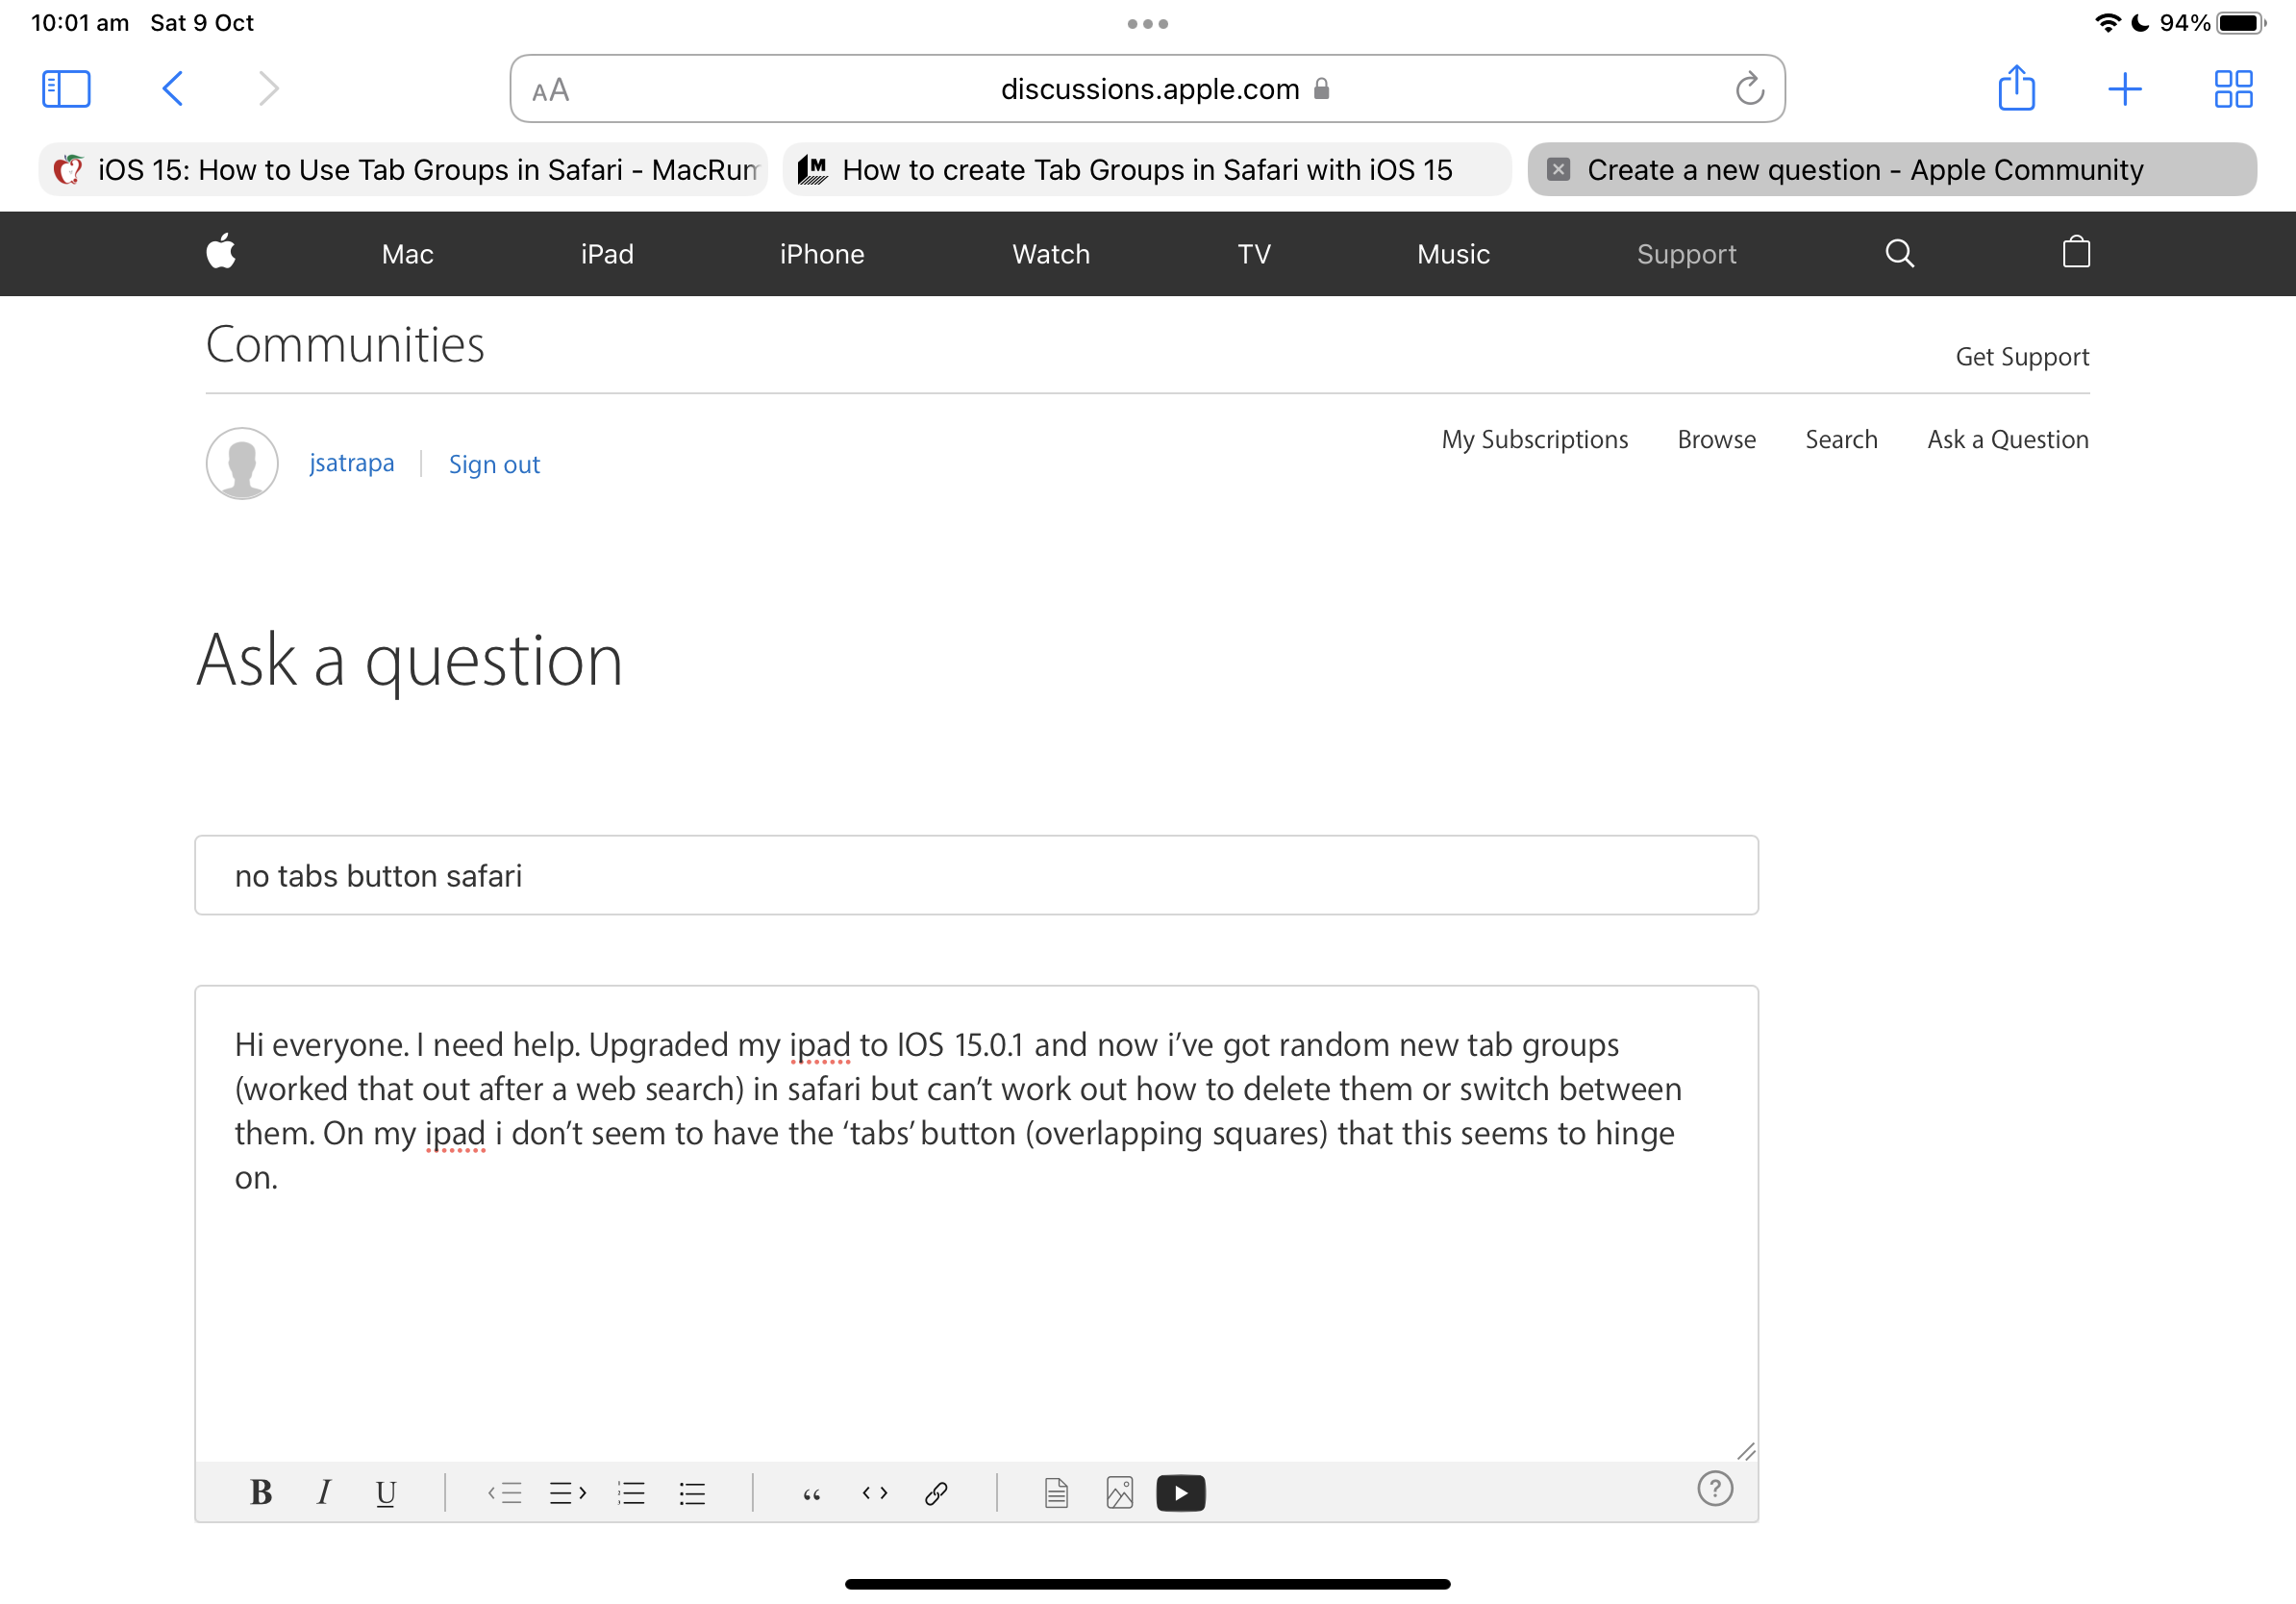Open the iPad menu in Apple navbar
This screenshot has height=1604, width=2296.
(x=607, y=254)
